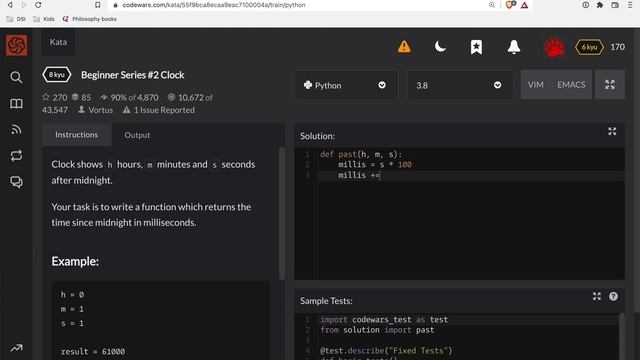Click the 8 kyu badge next to title
Screen dimensions: 640x360
pos(57,75)
